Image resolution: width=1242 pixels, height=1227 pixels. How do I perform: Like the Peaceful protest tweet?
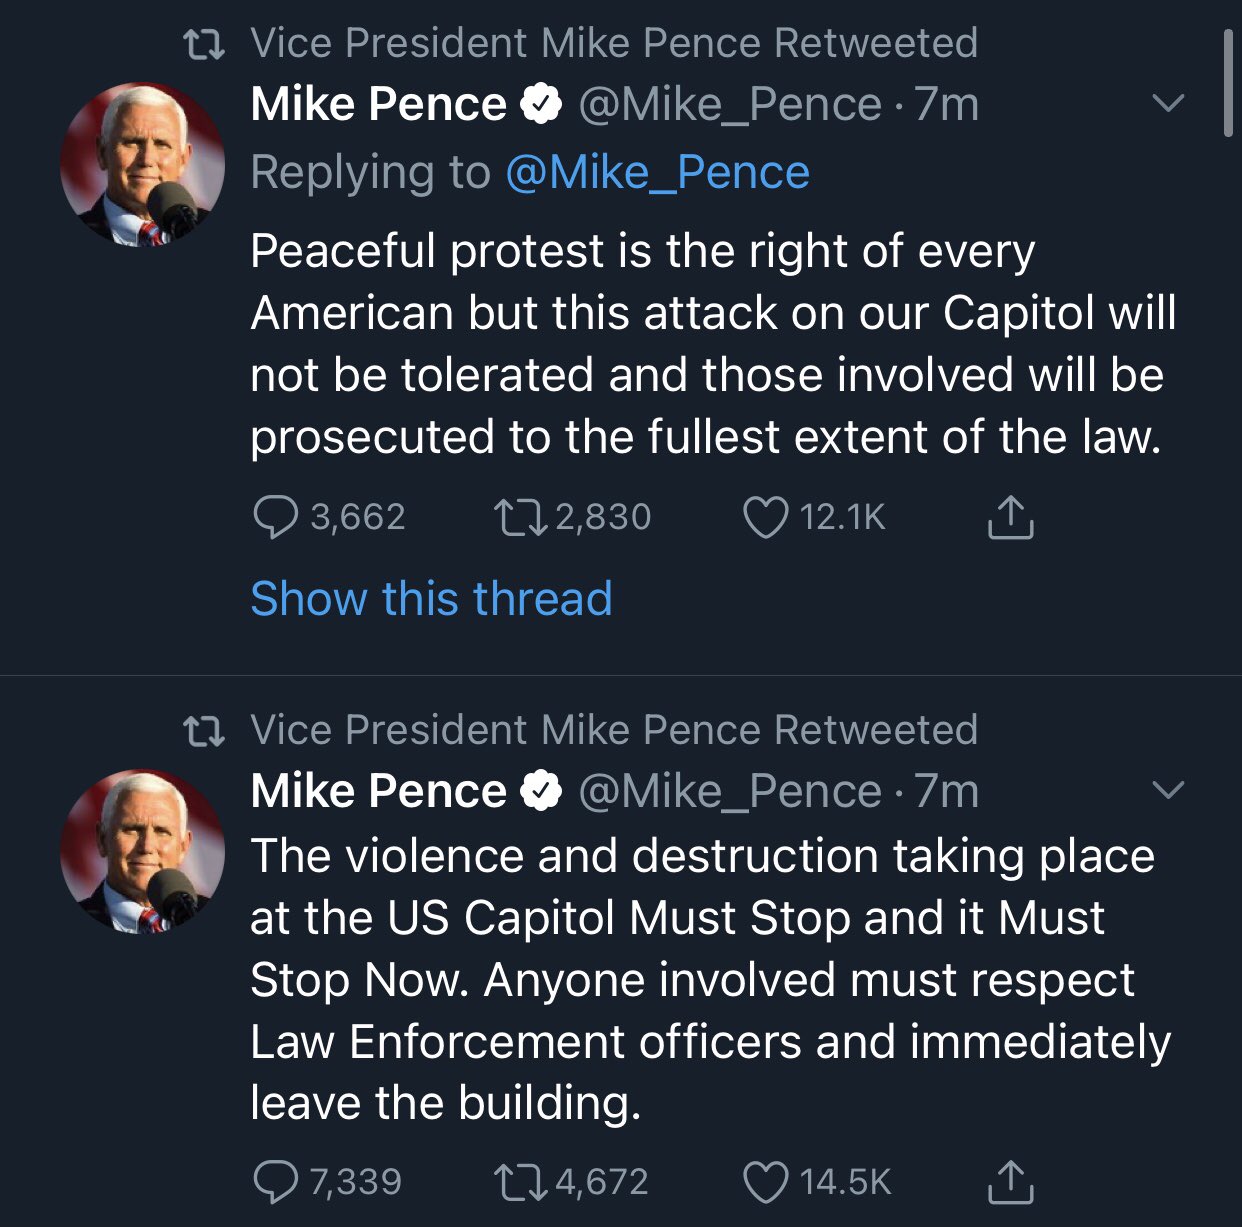click(x=765, y=517)
